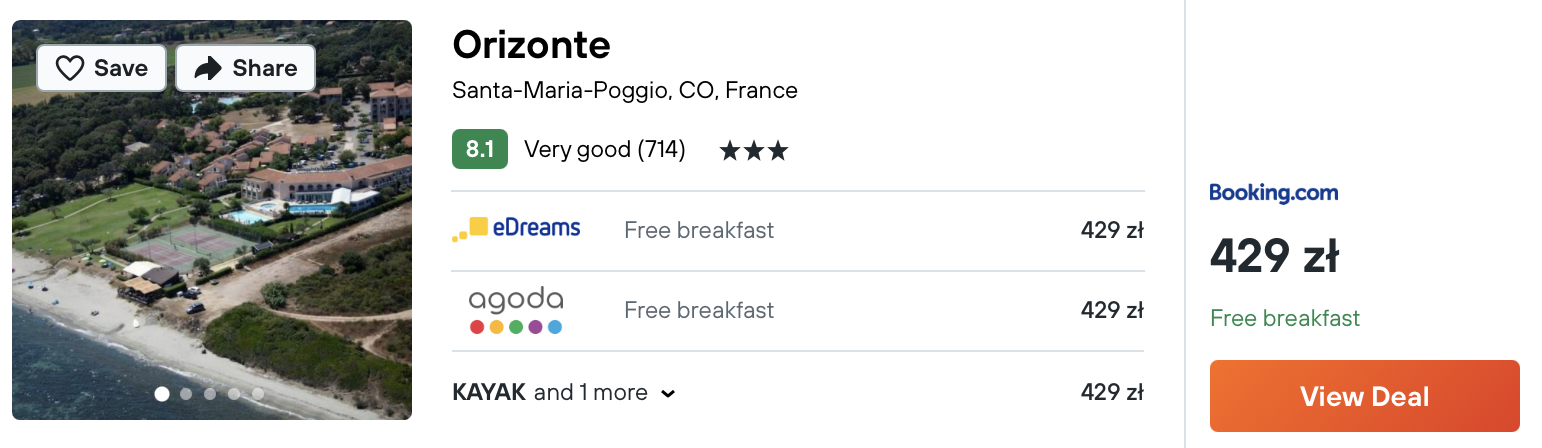Open the agoda logo offer
Screen dimensions: 1542x448
(516, 310)
